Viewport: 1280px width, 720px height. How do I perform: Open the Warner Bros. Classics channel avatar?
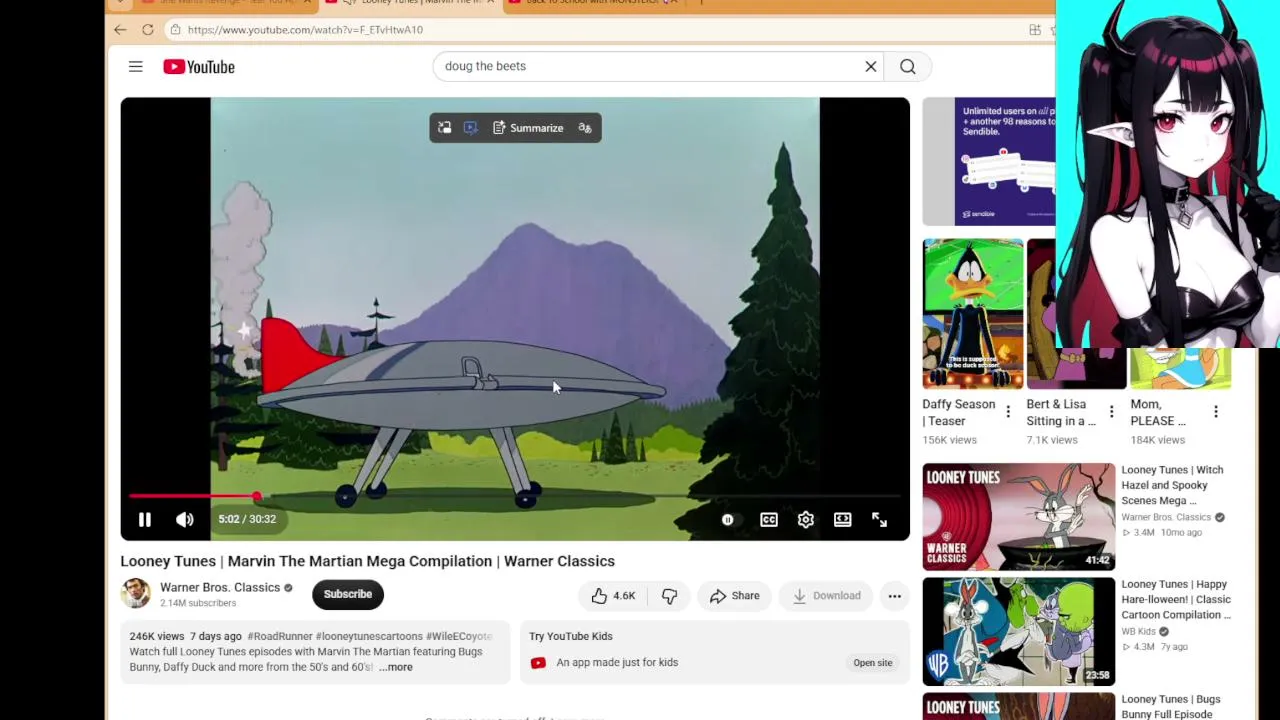click(x=136, y=593)
